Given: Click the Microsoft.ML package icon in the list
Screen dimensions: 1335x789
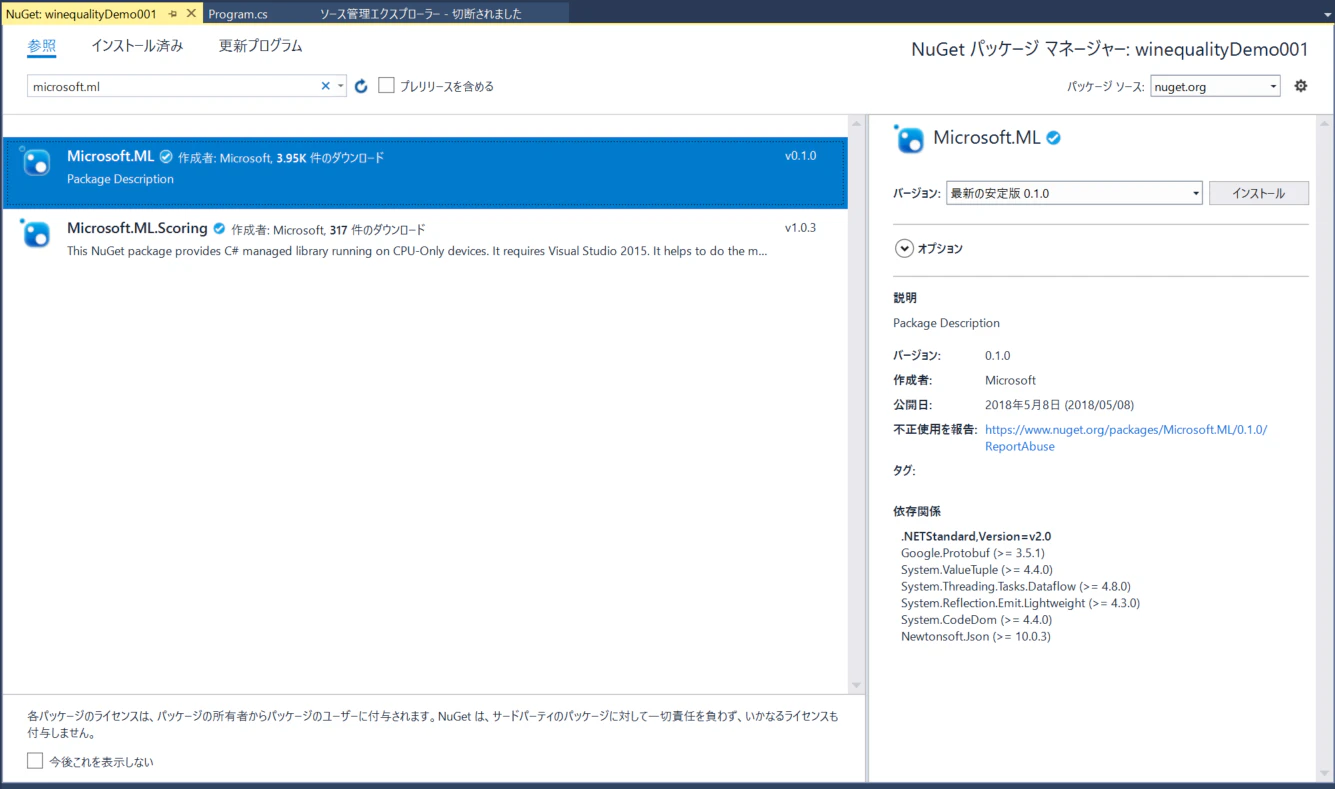Looking at the screenshot, I should (35, 161).
